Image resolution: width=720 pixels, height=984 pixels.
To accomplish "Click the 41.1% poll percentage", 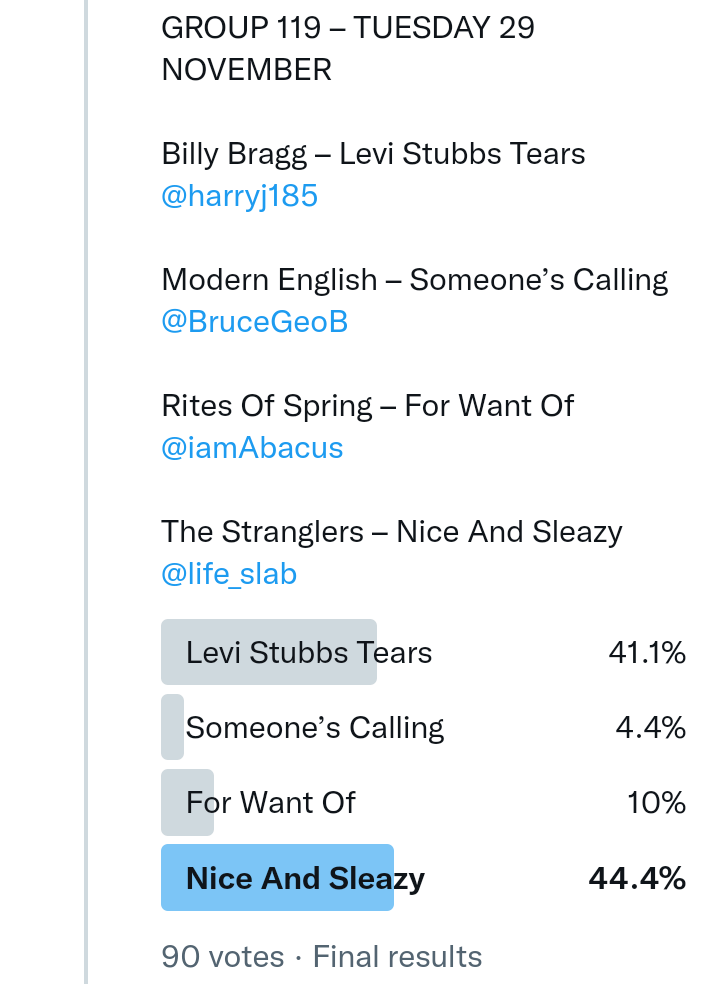I will pos(646,653).
